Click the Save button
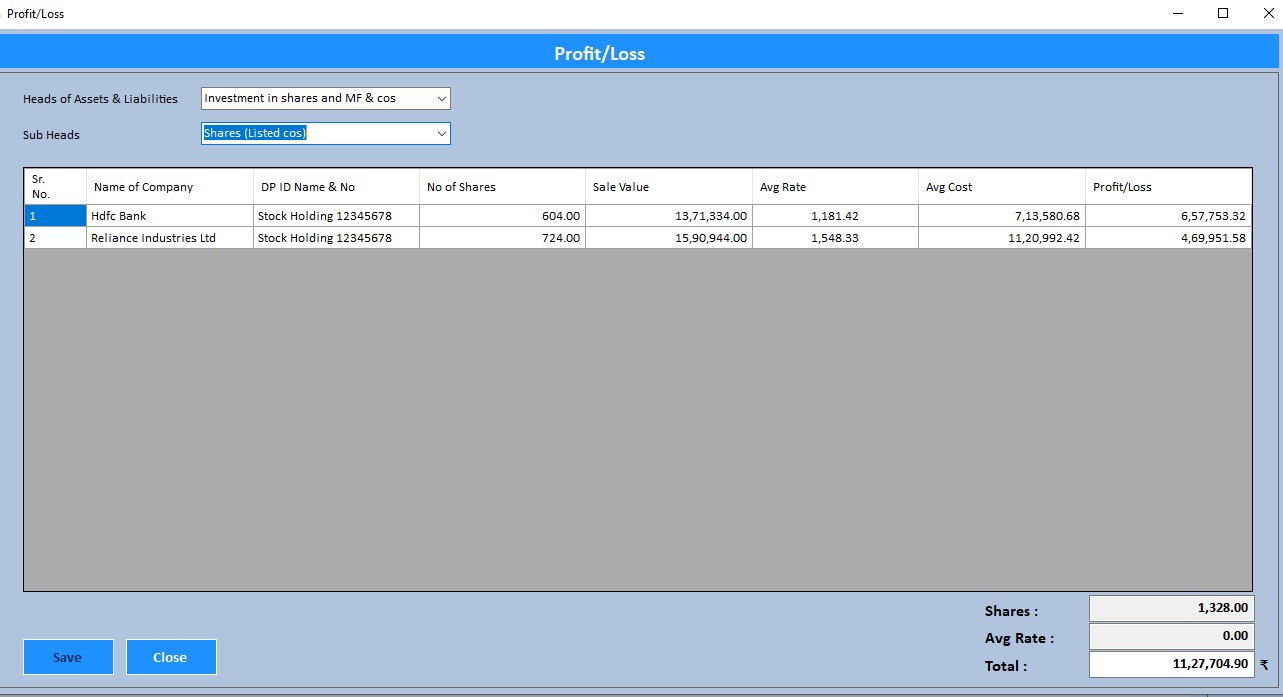Image resolution: width=1283 pixels, height=697 pixels. [x=68, y=657]
